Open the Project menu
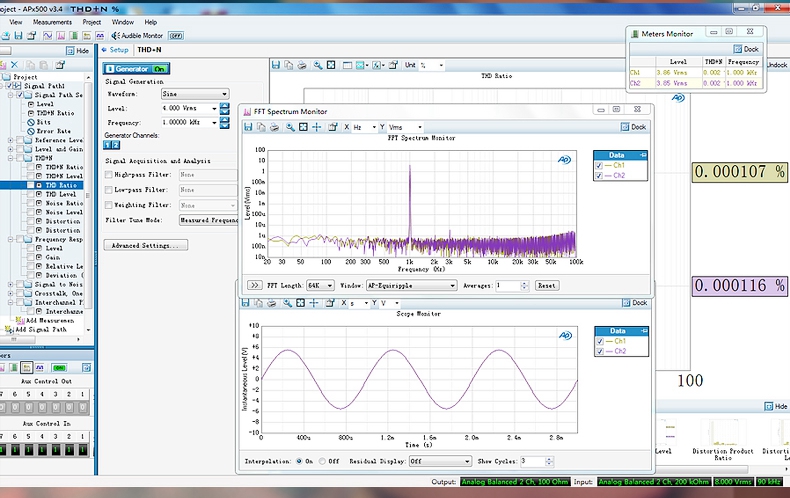This screenshot has width=790, height=498. 92,21
